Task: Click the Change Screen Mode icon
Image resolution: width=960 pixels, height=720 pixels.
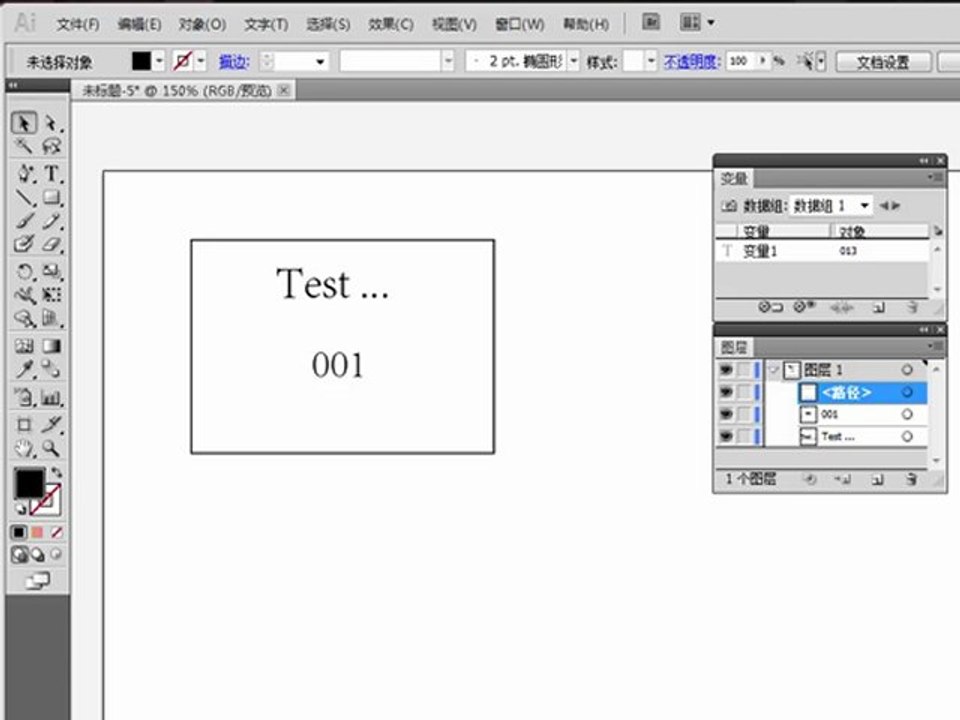Action: (38, 580)
